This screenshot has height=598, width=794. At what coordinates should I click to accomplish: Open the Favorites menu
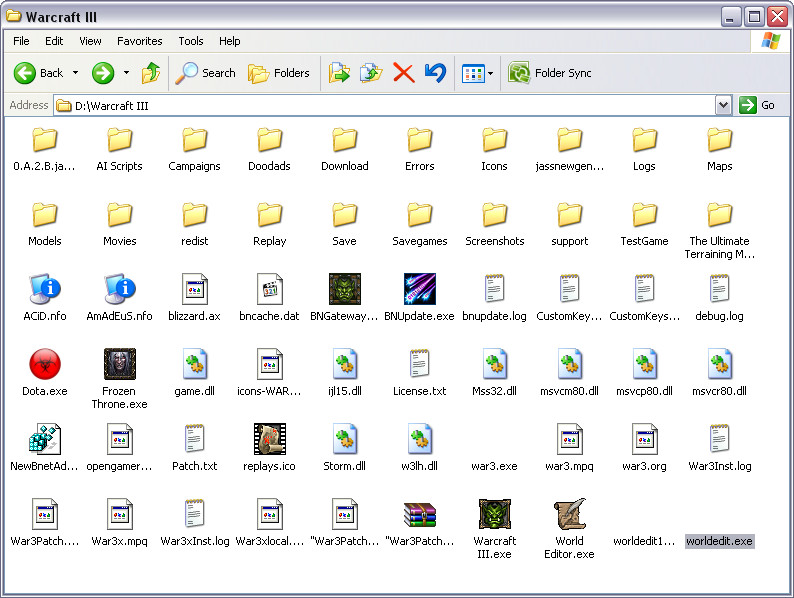tap(140, 41)
